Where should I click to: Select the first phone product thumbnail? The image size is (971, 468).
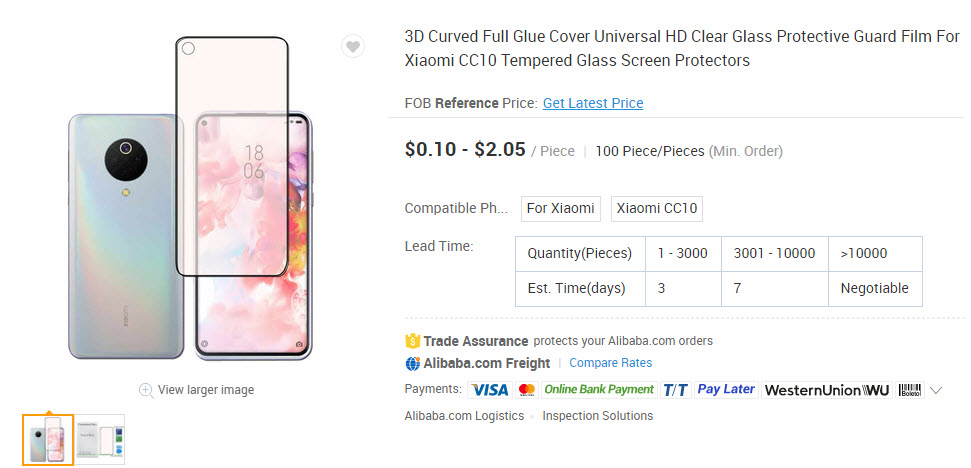(x=48, y=439)
